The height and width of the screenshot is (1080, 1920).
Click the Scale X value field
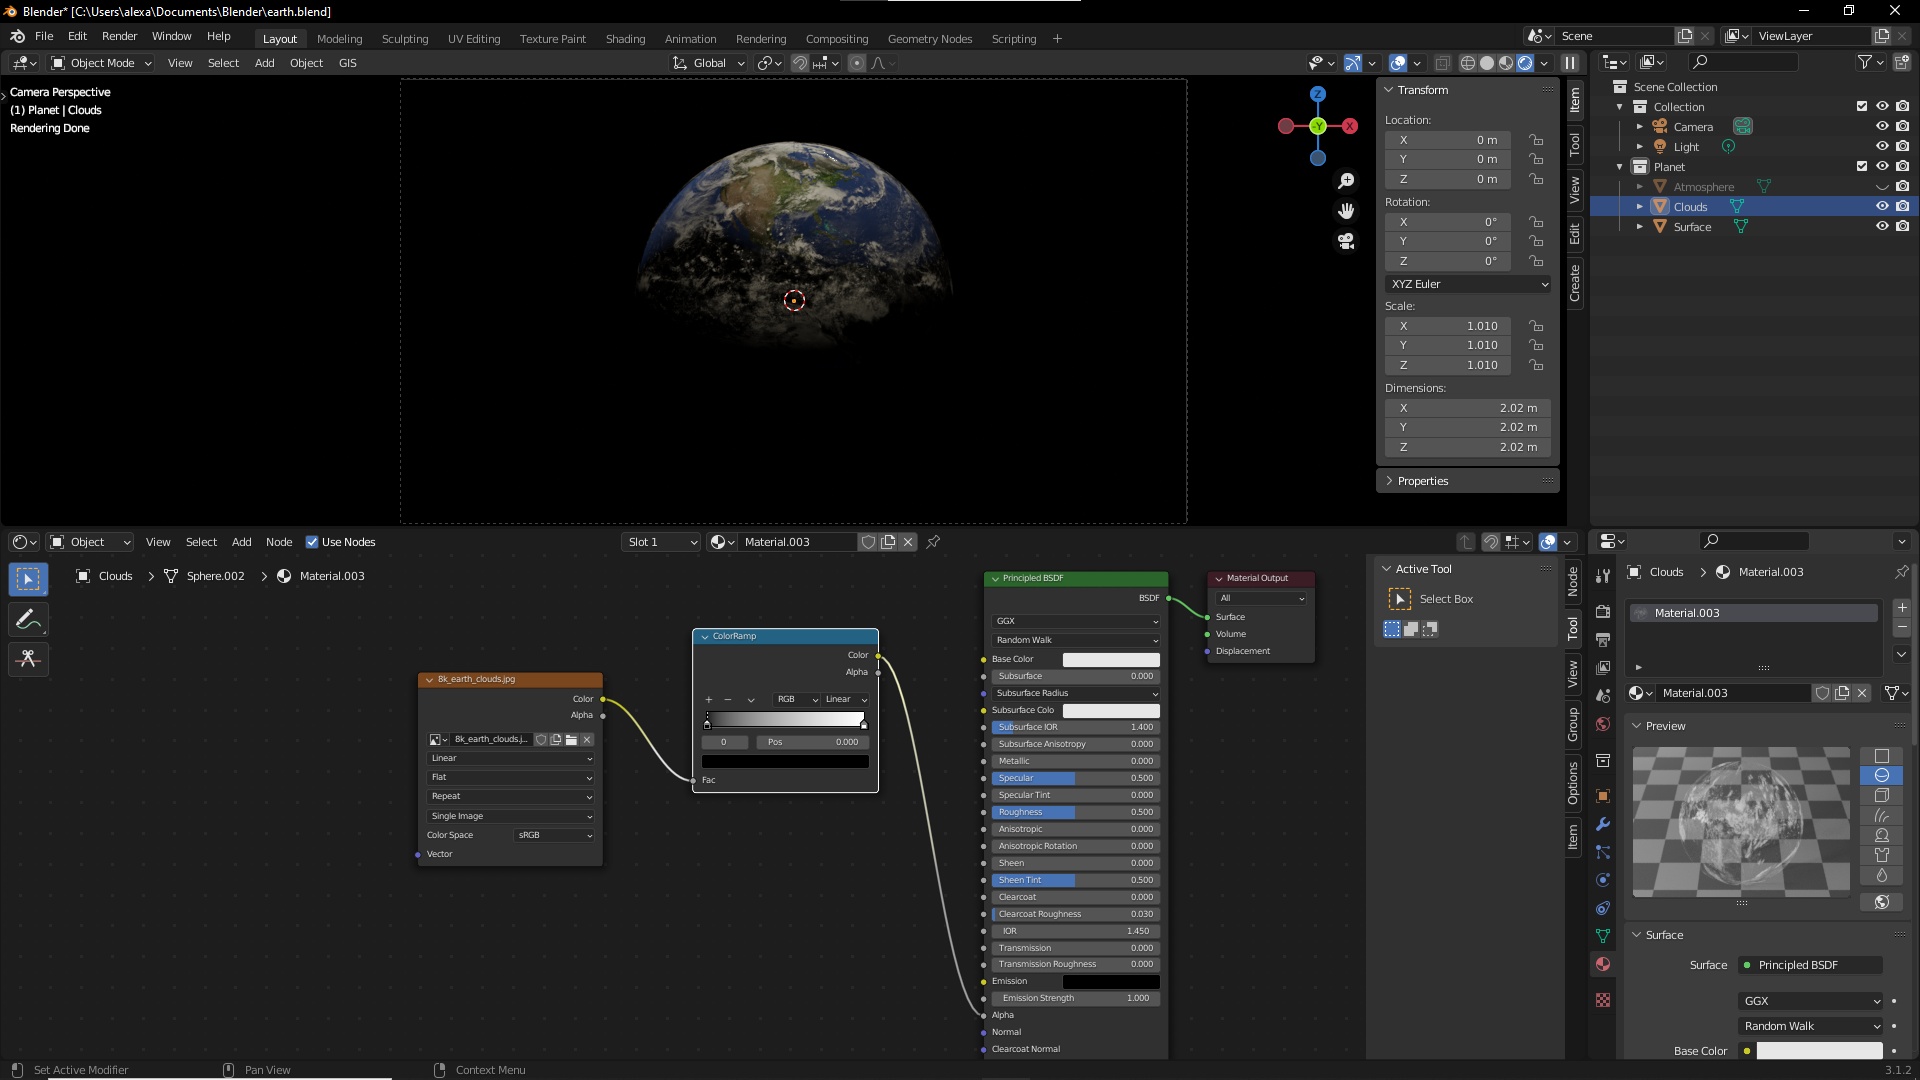(1448, 326)
